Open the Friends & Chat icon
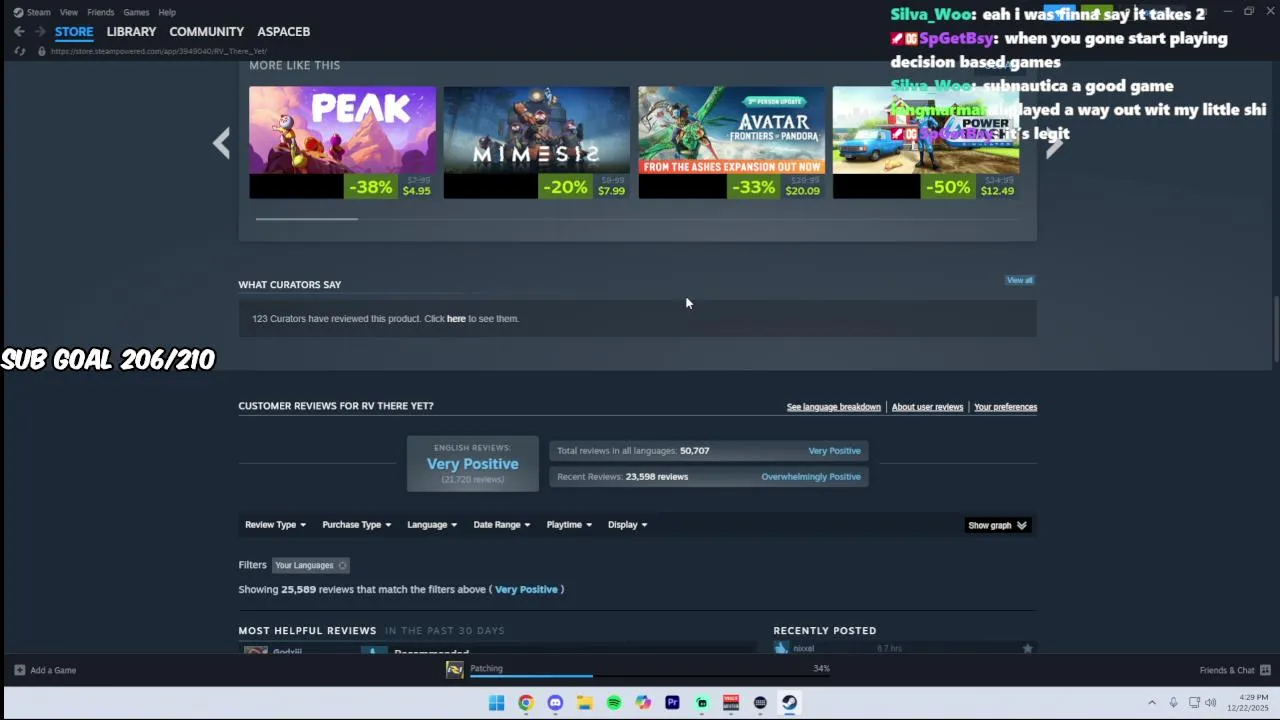This screenshot has width=1280, height=720. (x=1265, y=670)
